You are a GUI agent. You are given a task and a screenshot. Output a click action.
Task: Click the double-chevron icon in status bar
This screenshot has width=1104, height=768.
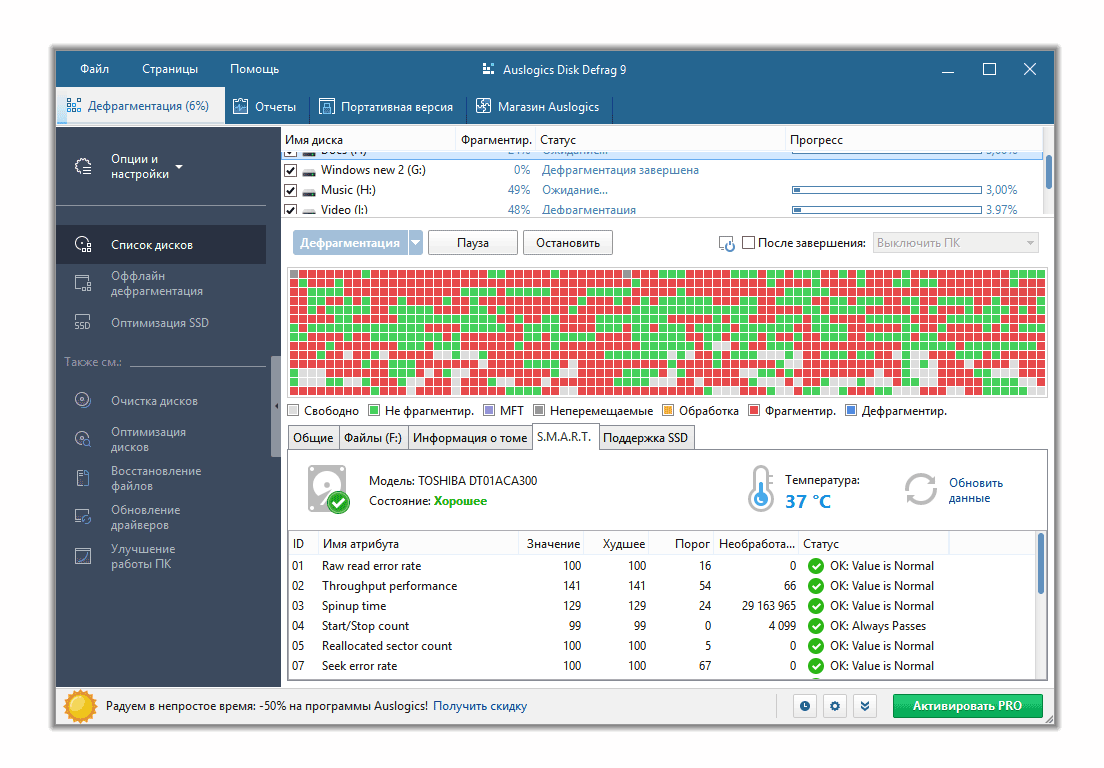tap(865, 706)
